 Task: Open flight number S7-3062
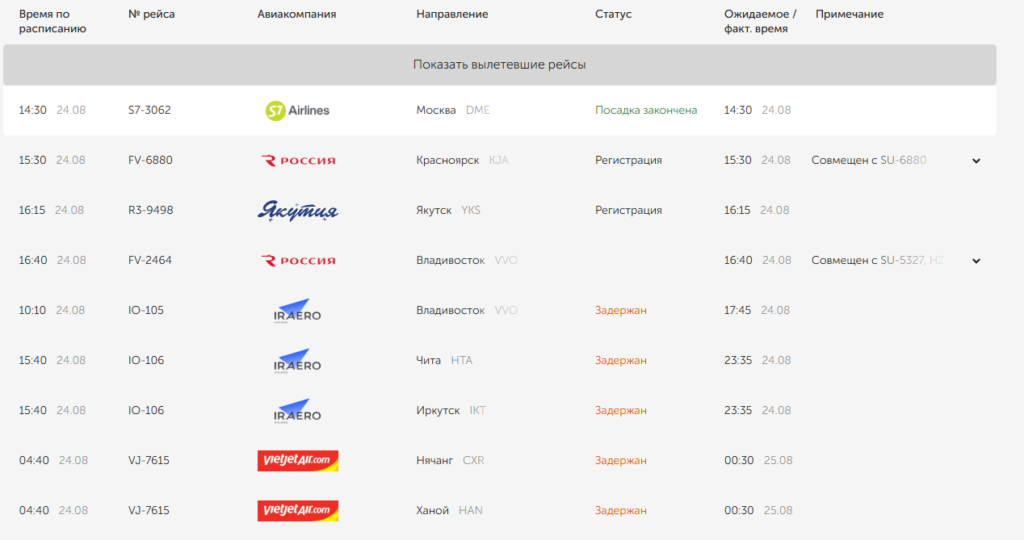[x=150, y=110]
